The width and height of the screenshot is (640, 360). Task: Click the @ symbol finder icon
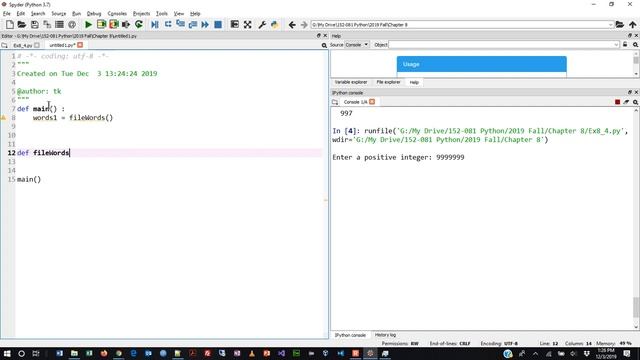tap(72, 24)
